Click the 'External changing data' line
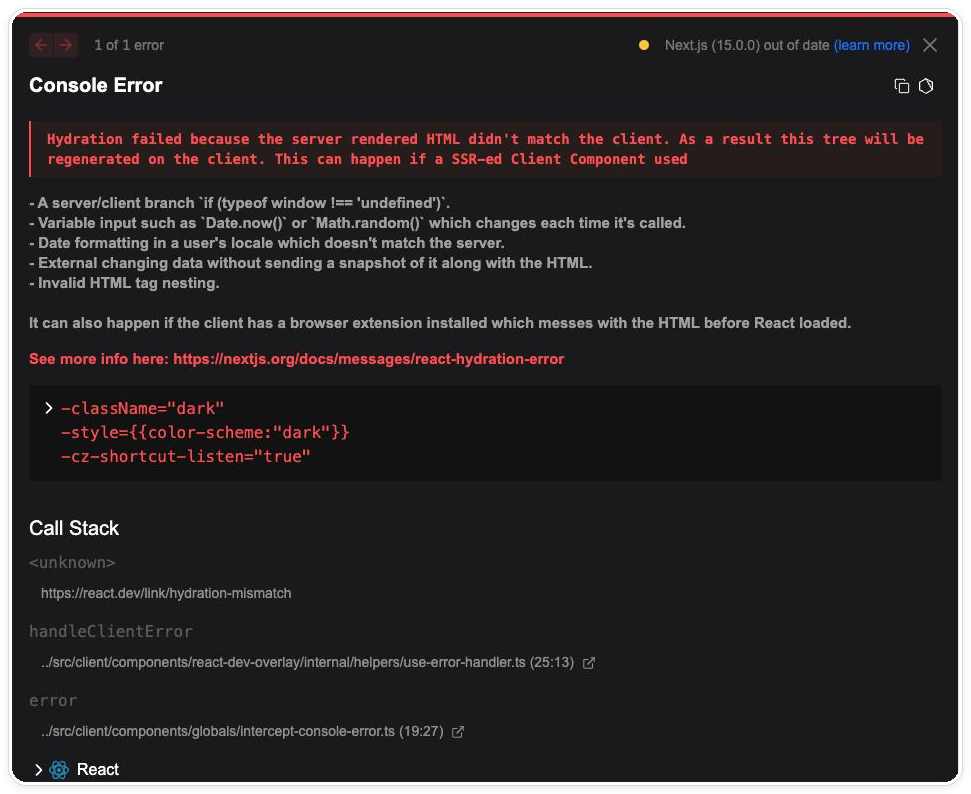This screenshot has height=794, width=971. click(x=311, y=263)
